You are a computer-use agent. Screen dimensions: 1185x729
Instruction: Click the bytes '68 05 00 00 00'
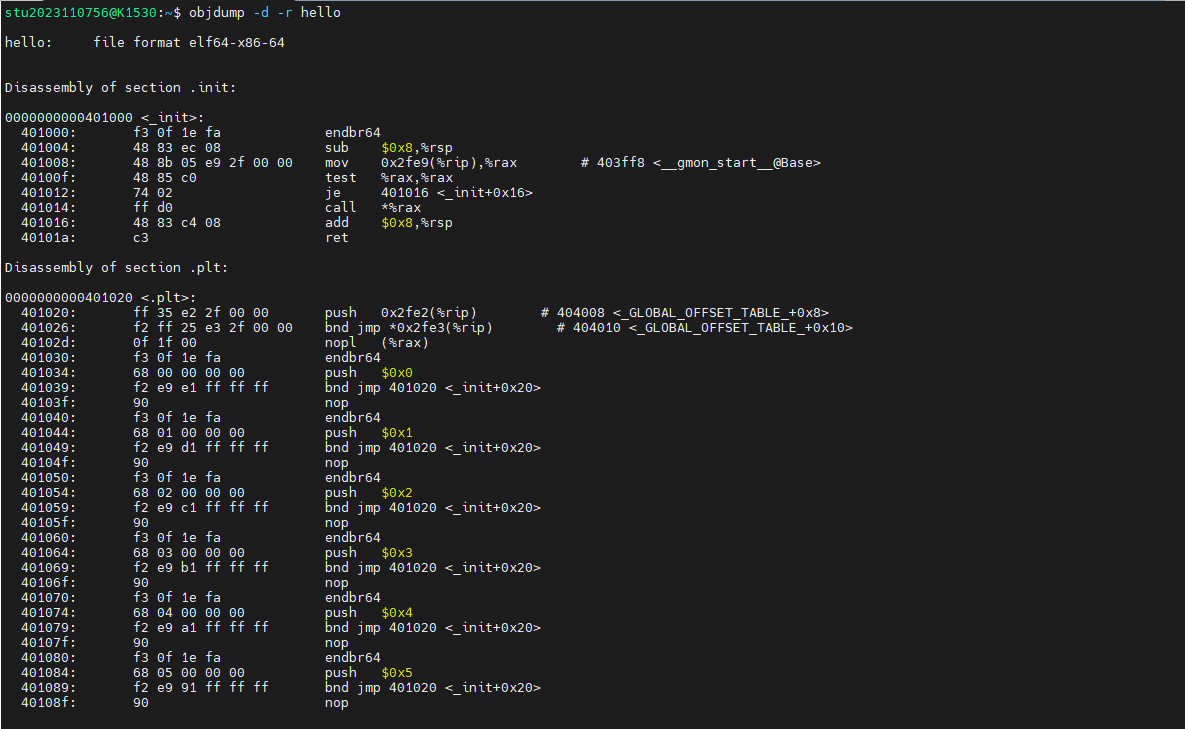coord(189,673)
